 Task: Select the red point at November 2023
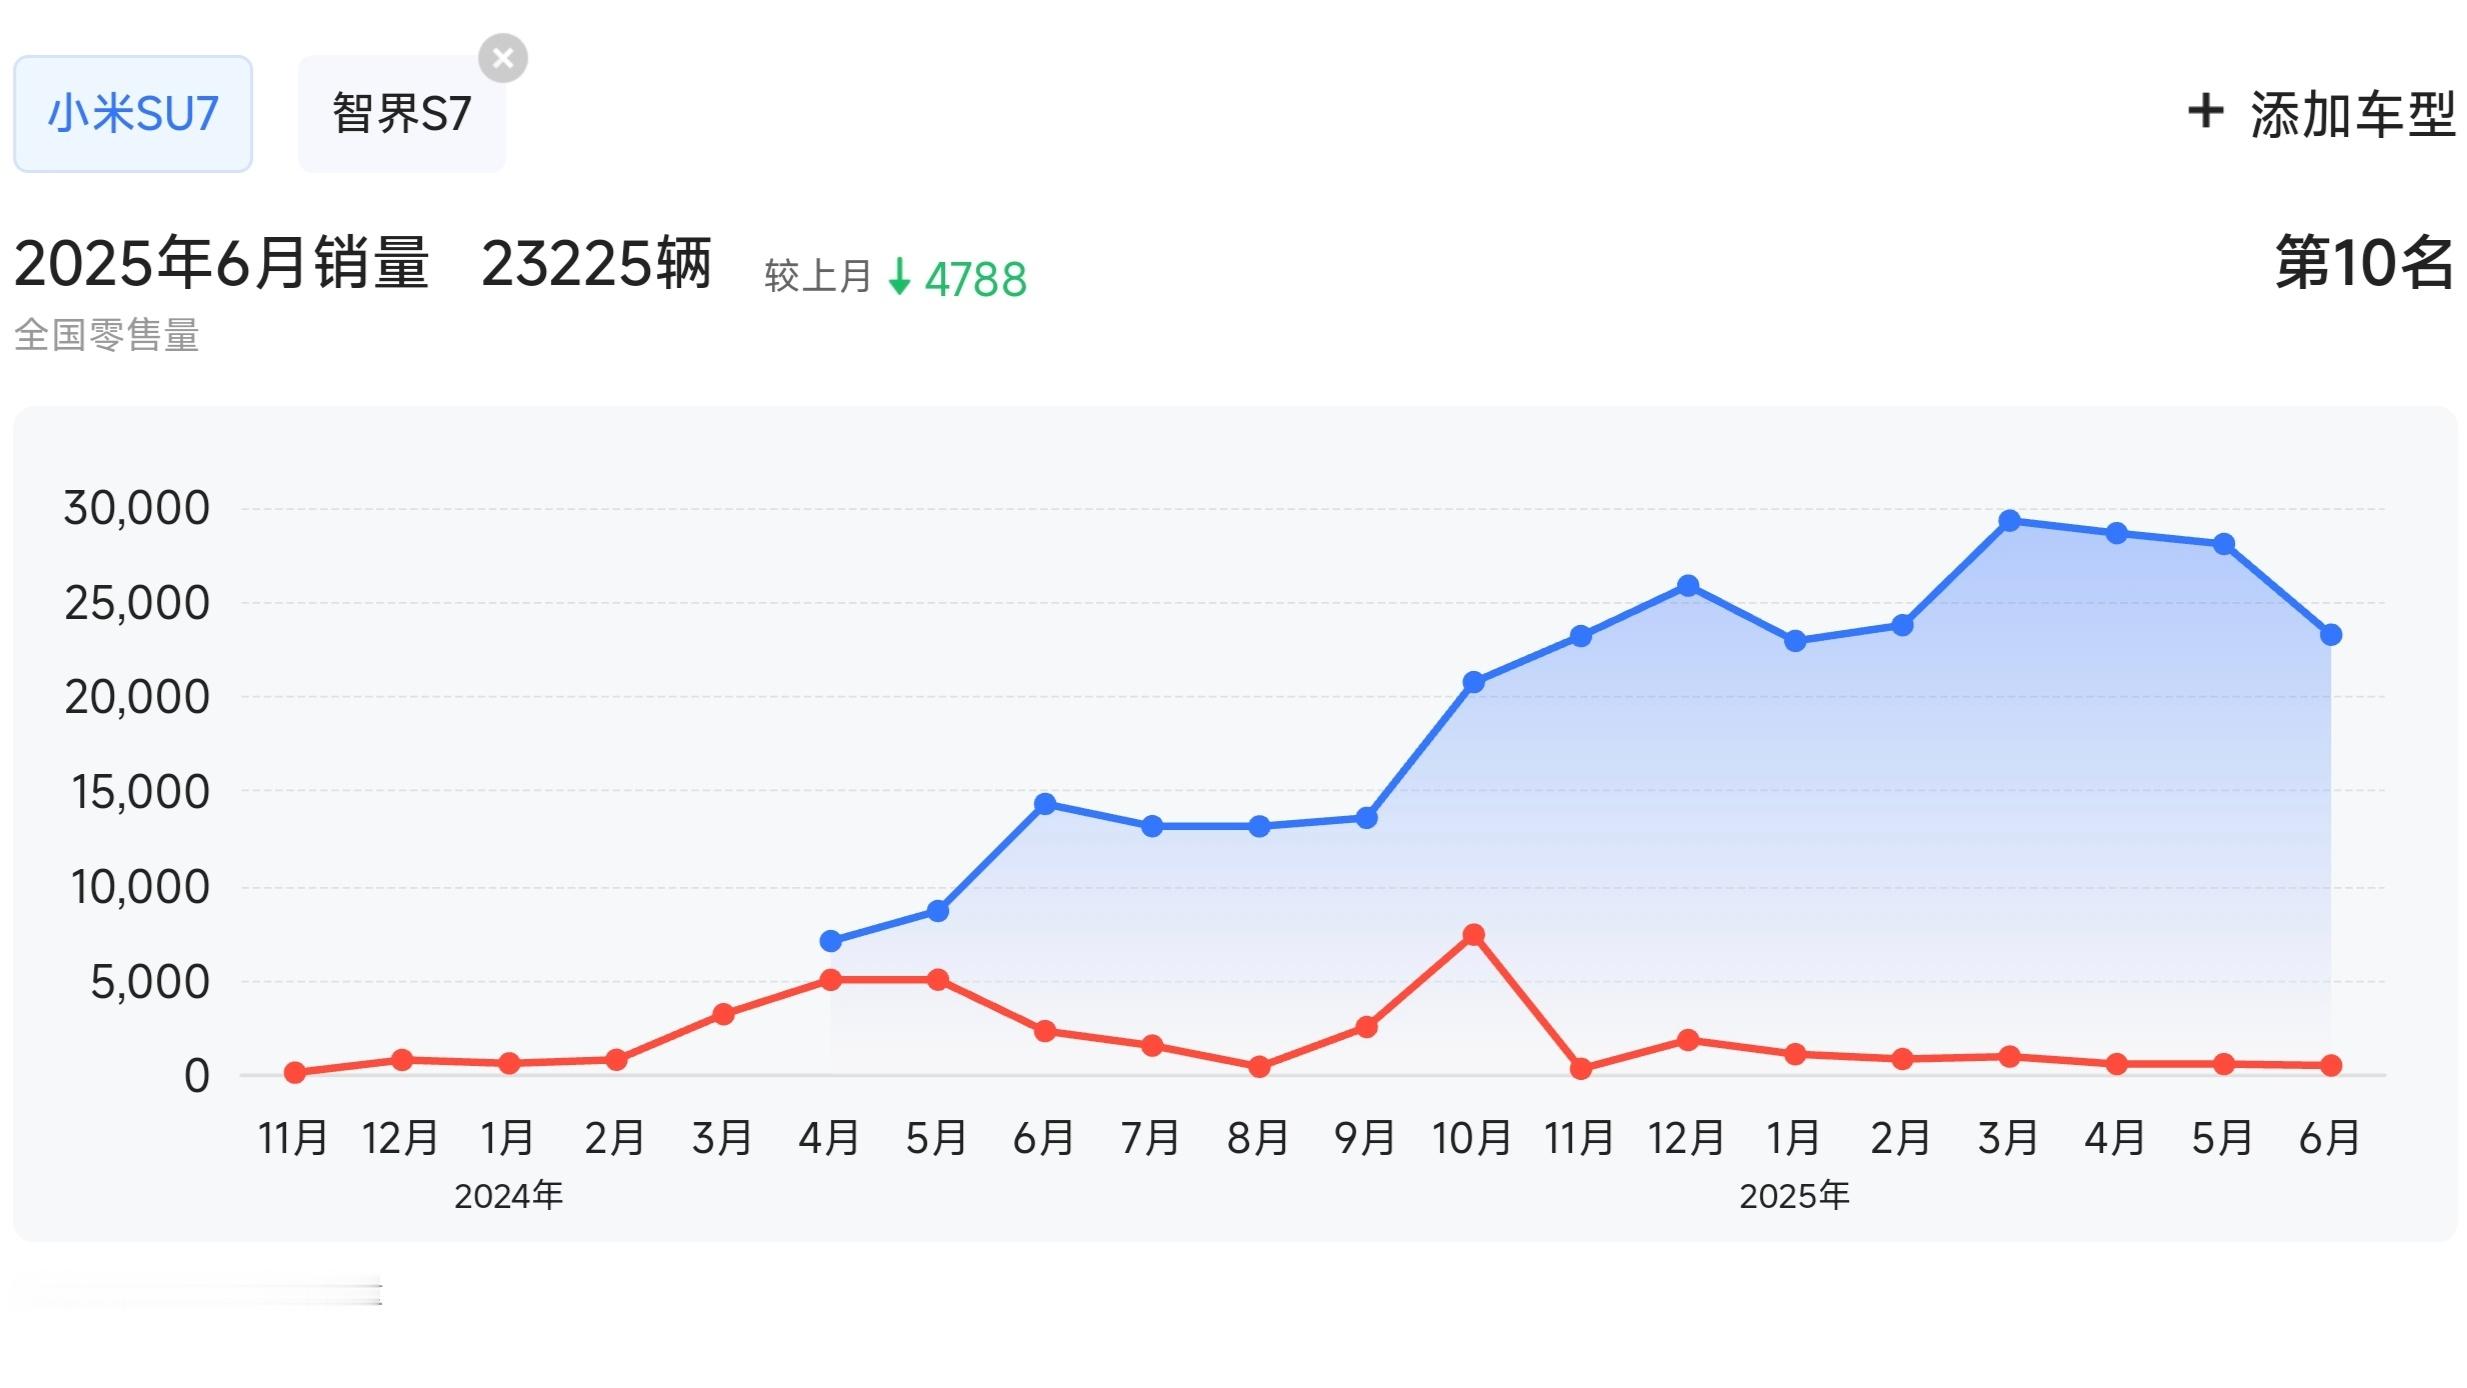coord(294,1072)
